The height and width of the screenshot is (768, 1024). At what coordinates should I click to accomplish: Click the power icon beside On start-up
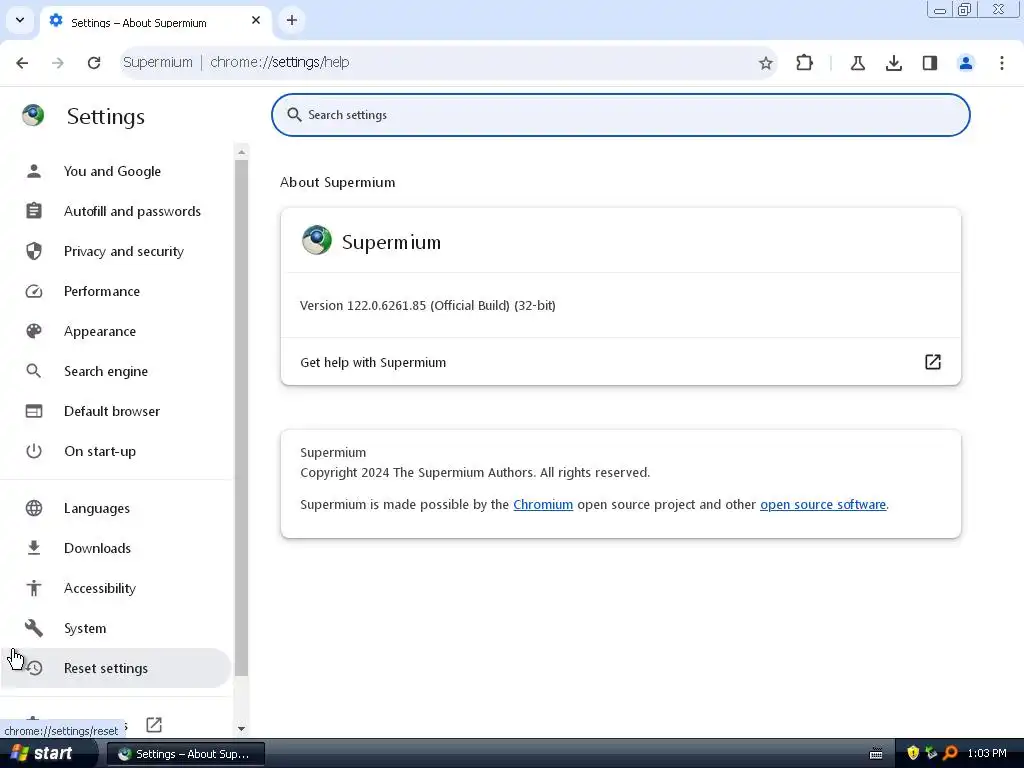coord(34,451)
